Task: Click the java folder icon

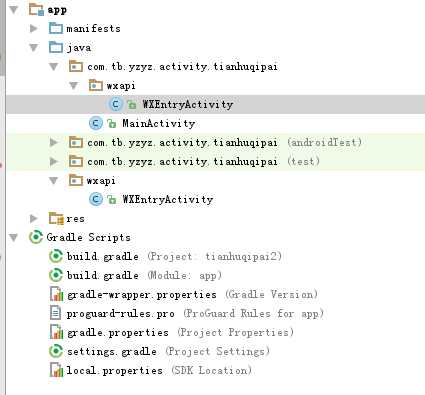Action: click(x=55, y=47)
